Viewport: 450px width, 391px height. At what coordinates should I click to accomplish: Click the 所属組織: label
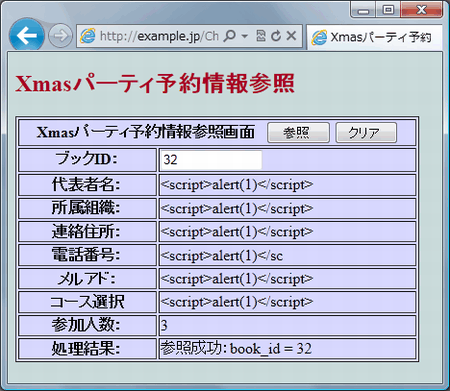[86, 208]
